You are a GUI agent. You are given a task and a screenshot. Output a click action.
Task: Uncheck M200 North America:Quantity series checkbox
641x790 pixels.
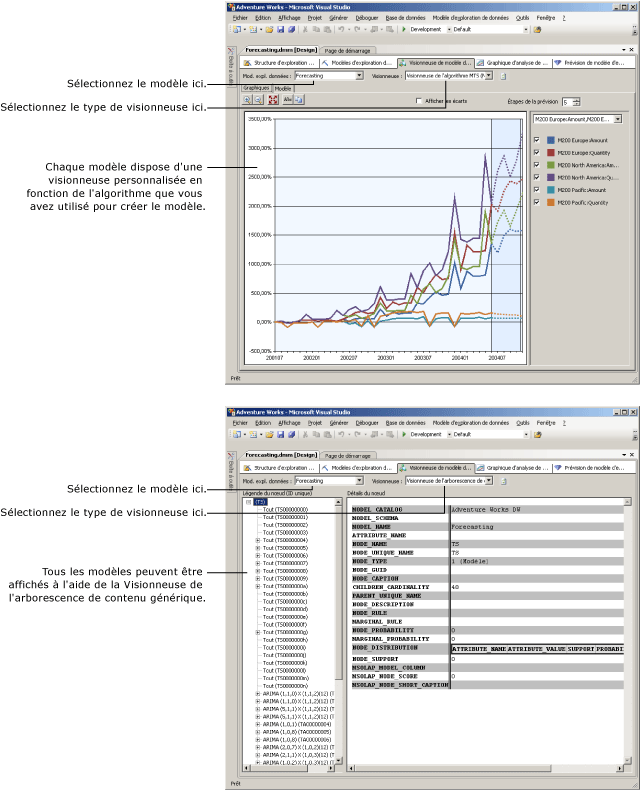pos(537,177)
